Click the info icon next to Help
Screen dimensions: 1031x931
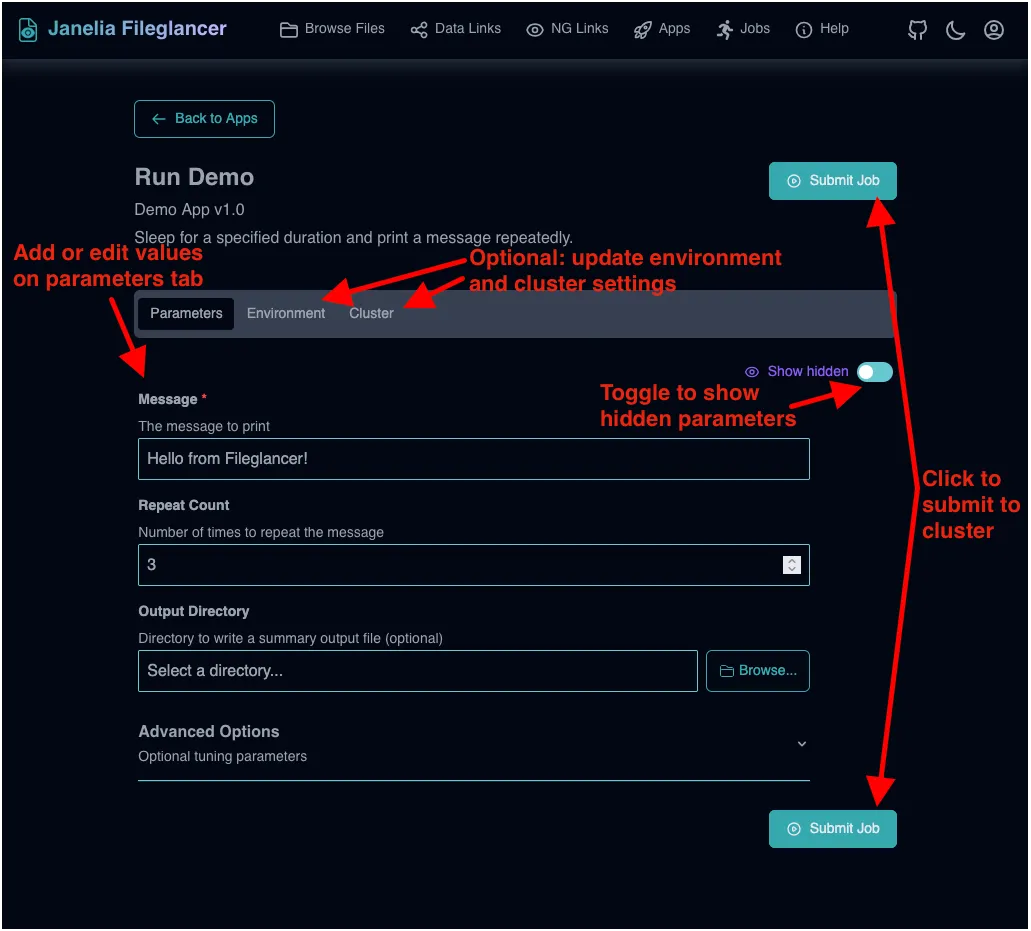[805, 29]
